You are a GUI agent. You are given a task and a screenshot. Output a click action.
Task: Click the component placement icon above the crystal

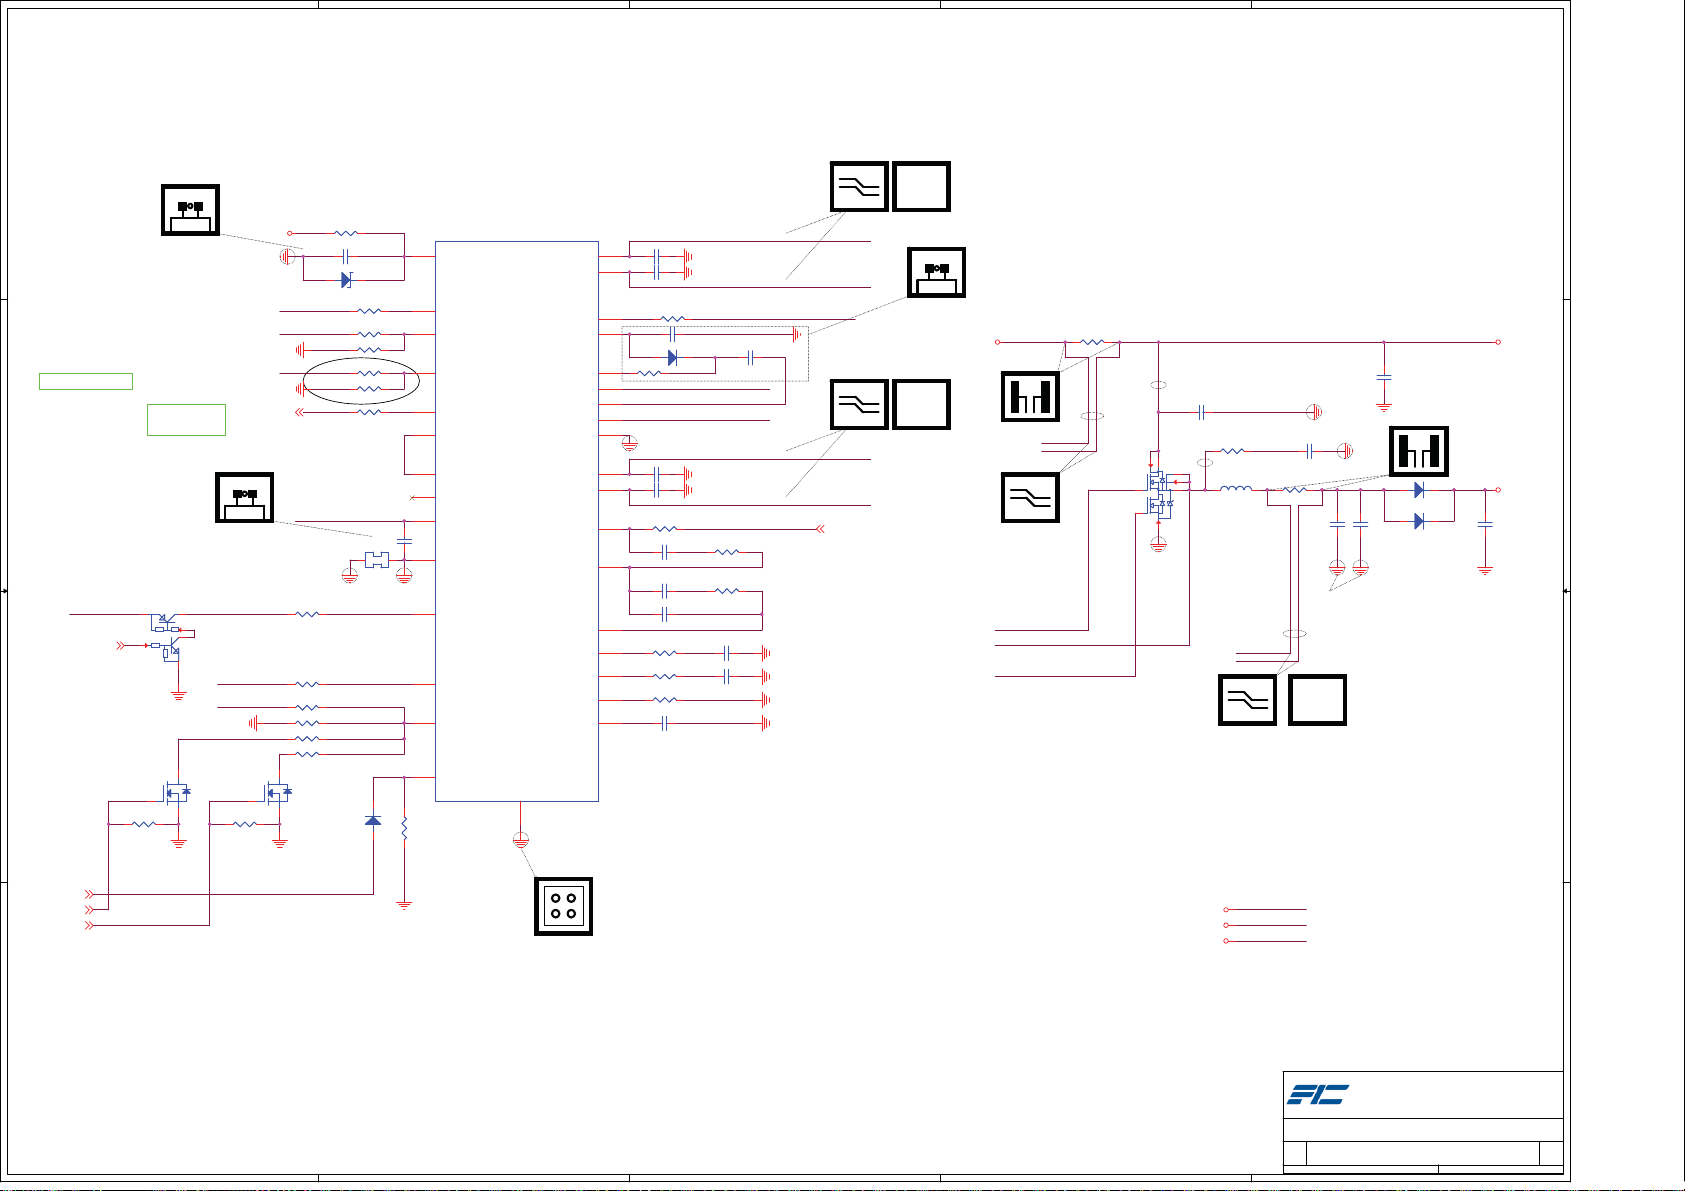click(245, 498)
